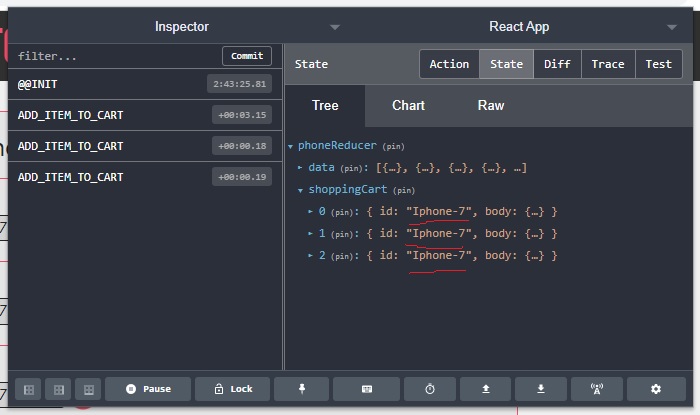
Task: Open settings gear icon
Action: tap(656, 389)
